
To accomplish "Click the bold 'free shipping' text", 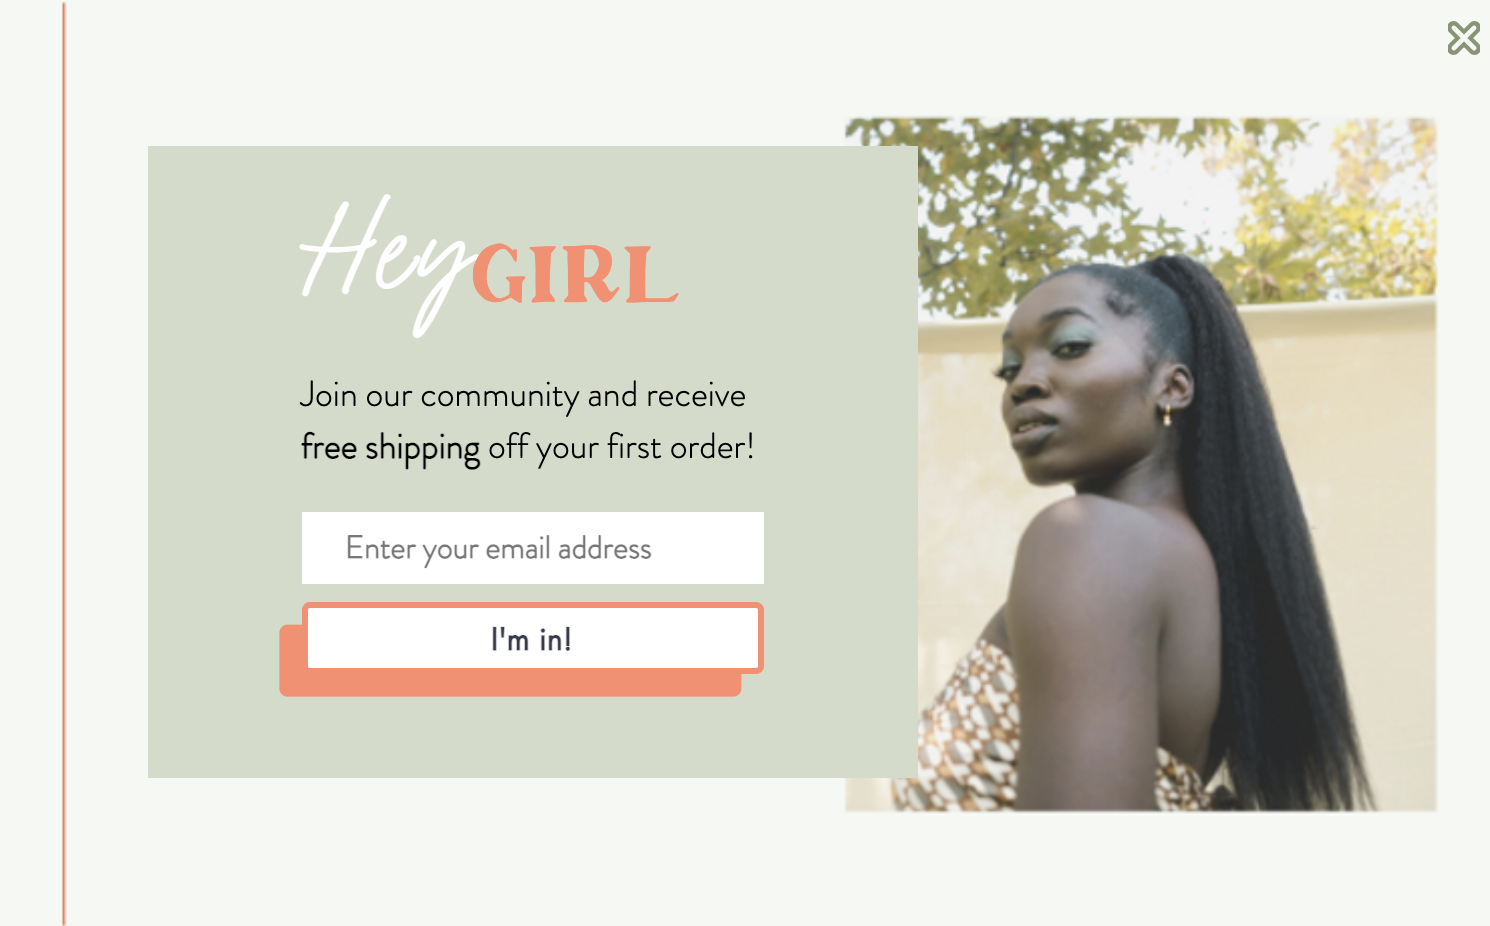I will click(x=390, y=447).
